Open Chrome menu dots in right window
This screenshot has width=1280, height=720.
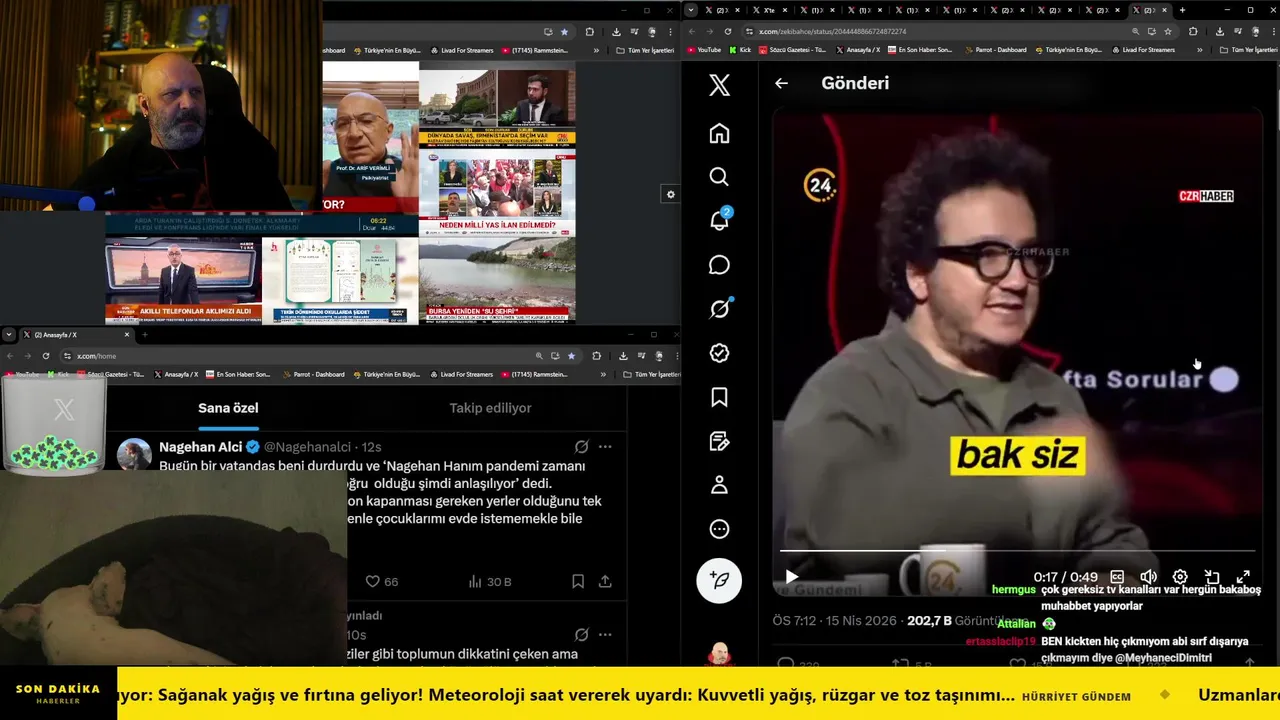[1272, 31]
